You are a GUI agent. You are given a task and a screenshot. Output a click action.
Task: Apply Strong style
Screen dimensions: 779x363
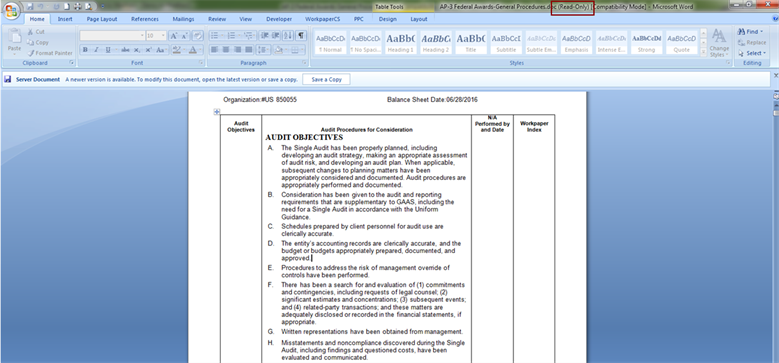tap(646, 43)
